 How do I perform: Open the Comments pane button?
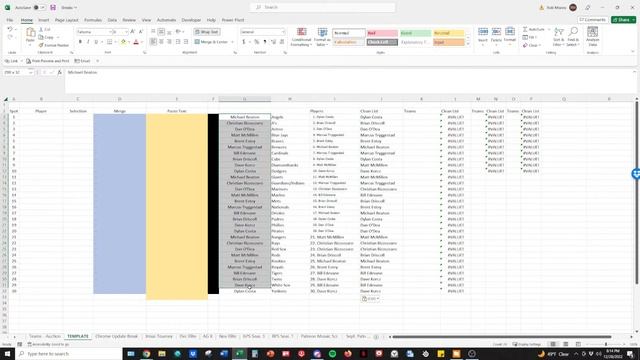(593, 20)
